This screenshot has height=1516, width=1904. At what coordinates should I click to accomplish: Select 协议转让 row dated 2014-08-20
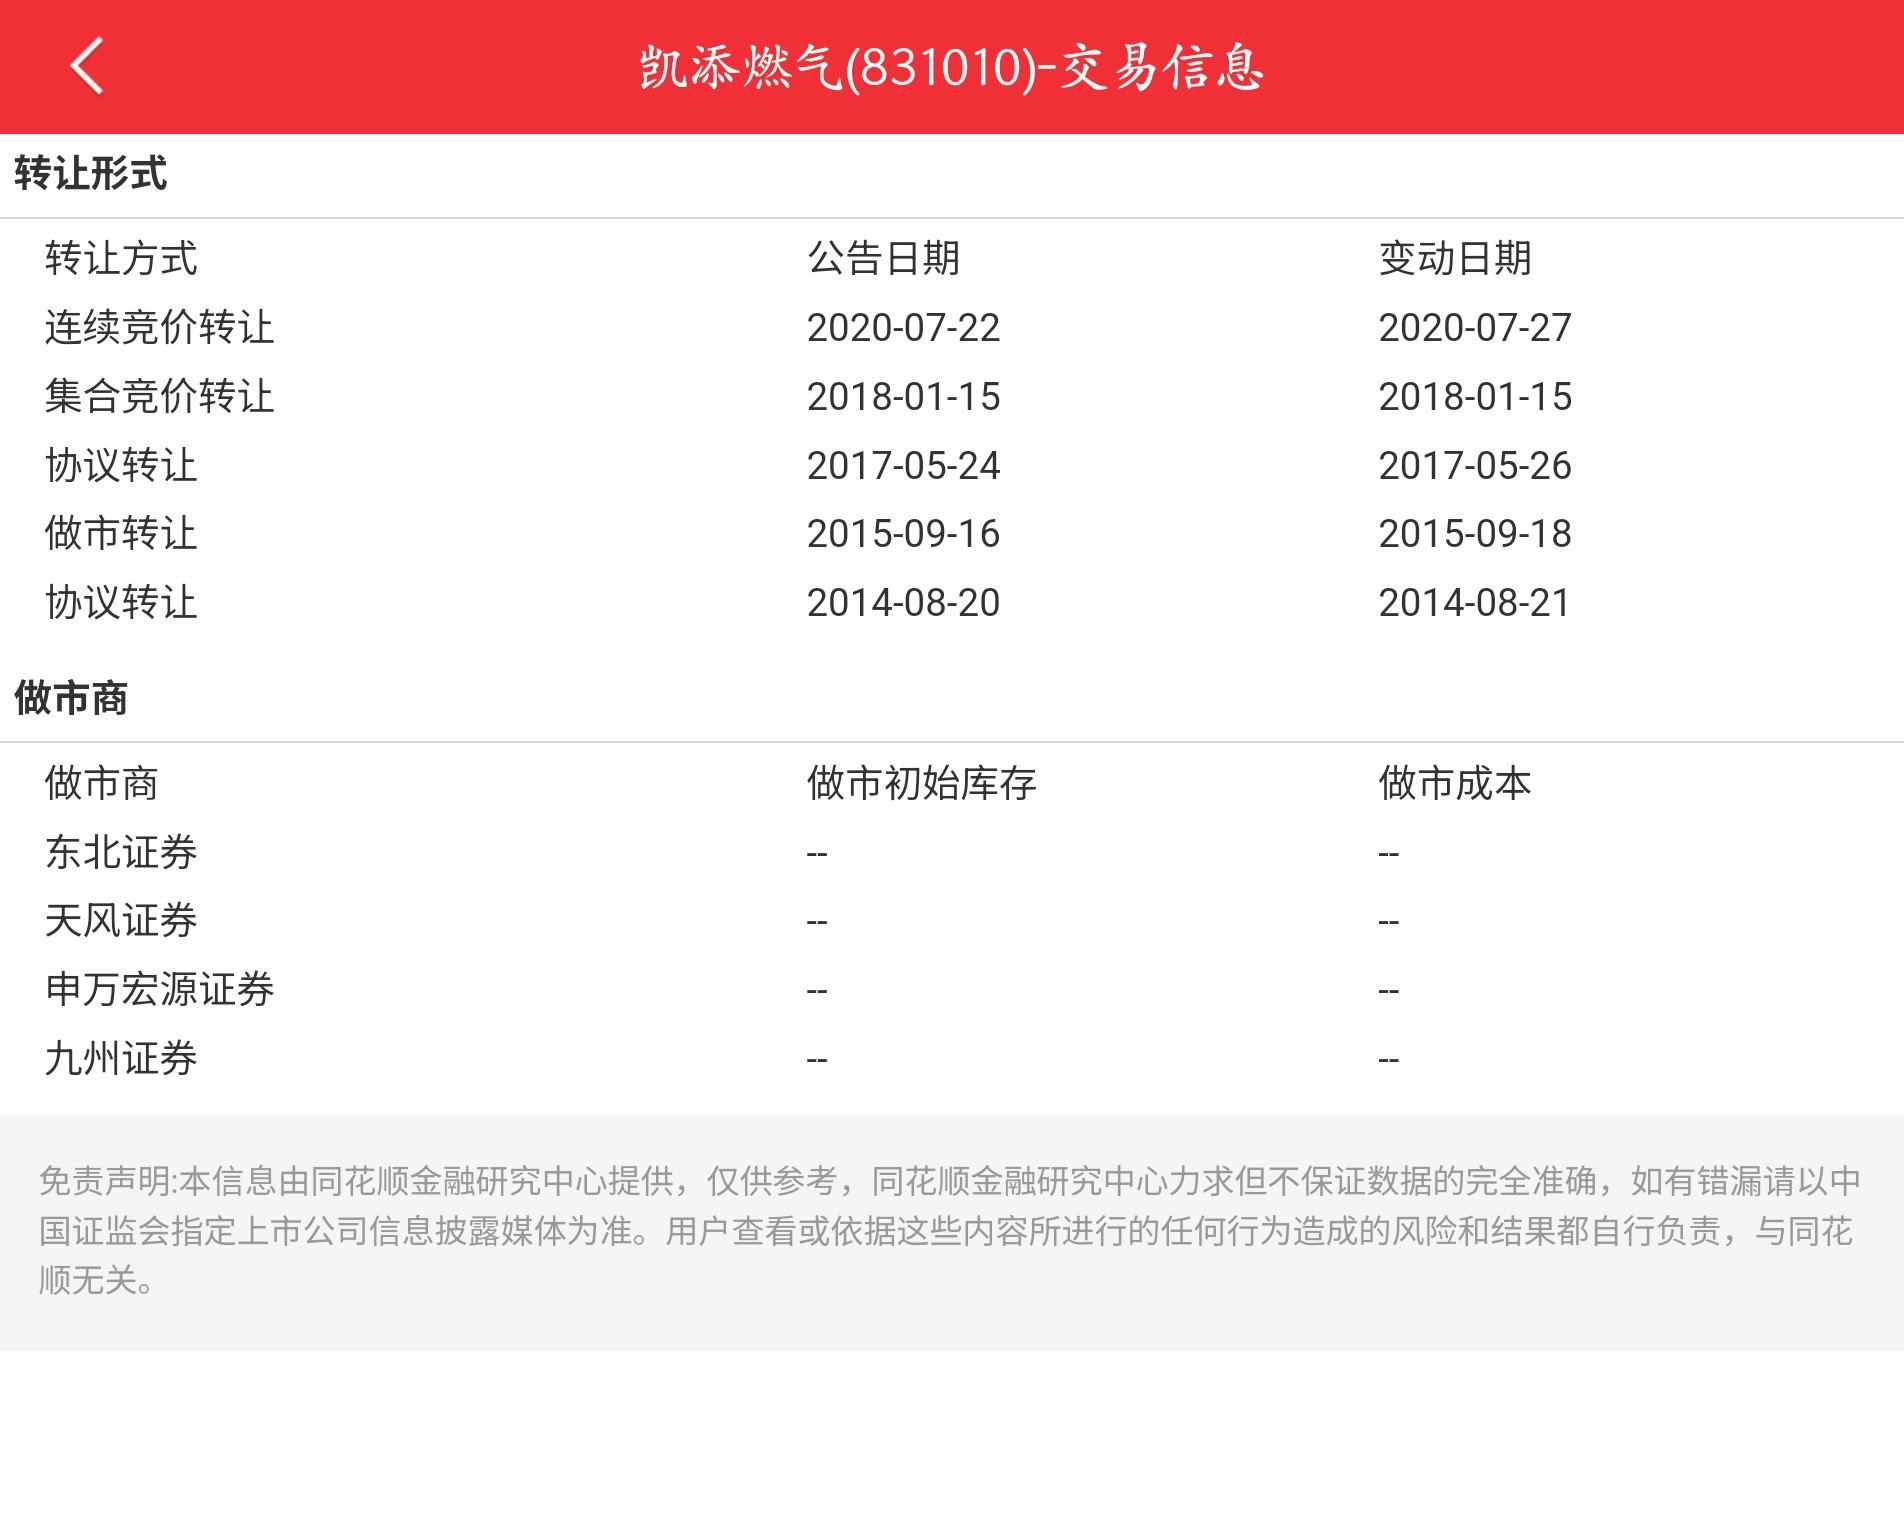click(121, 602)
